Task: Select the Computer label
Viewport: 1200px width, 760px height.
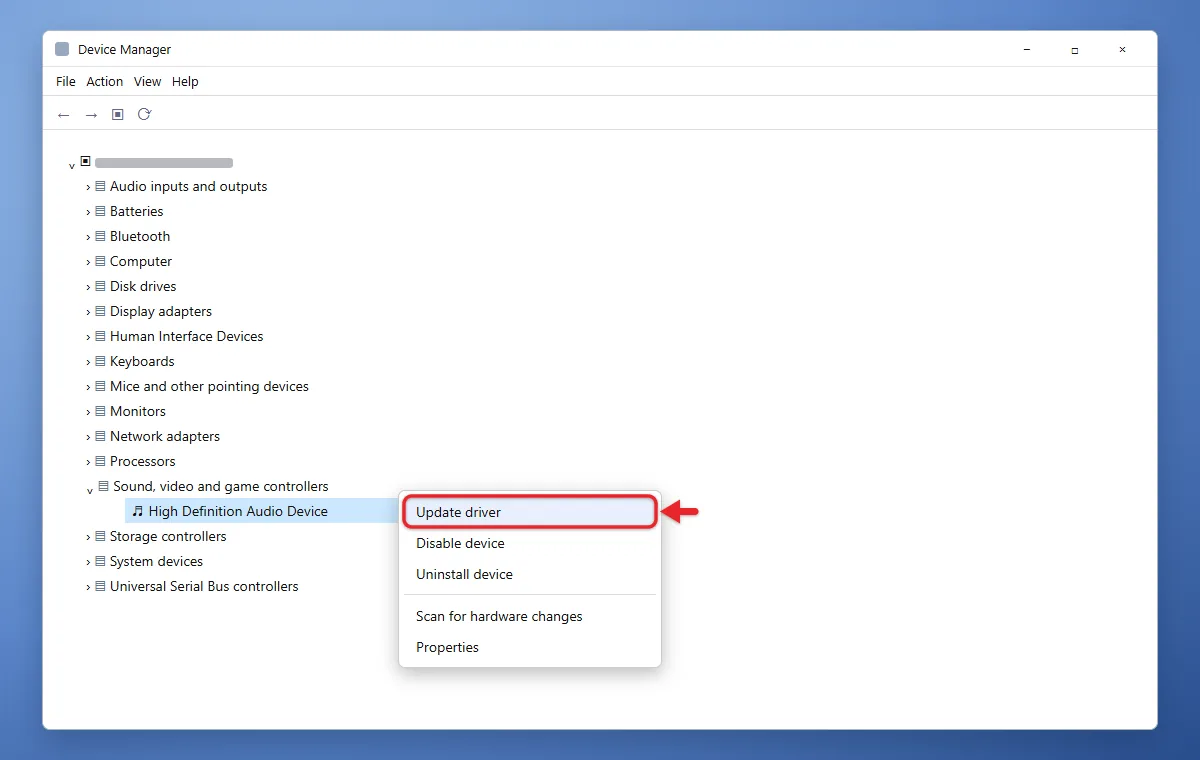Action: 141,261
